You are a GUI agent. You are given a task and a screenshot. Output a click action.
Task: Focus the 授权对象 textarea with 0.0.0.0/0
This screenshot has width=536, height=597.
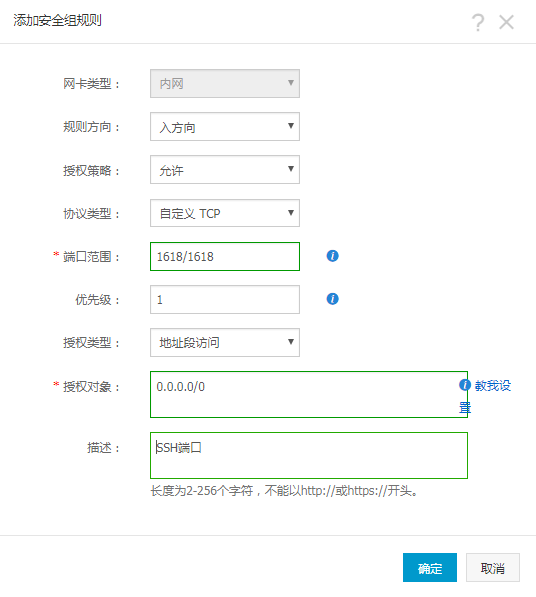[309, 394]
